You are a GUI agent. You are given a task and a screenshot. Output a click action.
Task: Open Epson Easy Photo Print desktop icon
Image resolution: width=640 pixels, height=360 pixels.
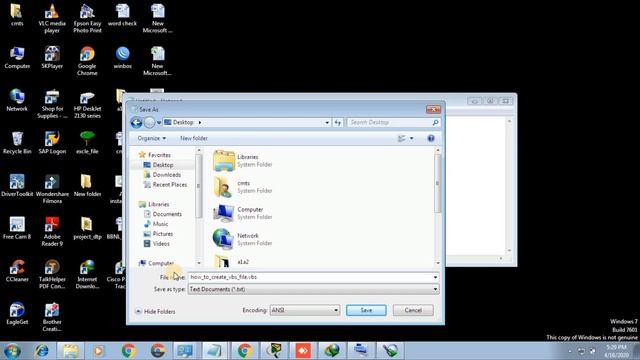pyautogui.click(x=87, y=19)
